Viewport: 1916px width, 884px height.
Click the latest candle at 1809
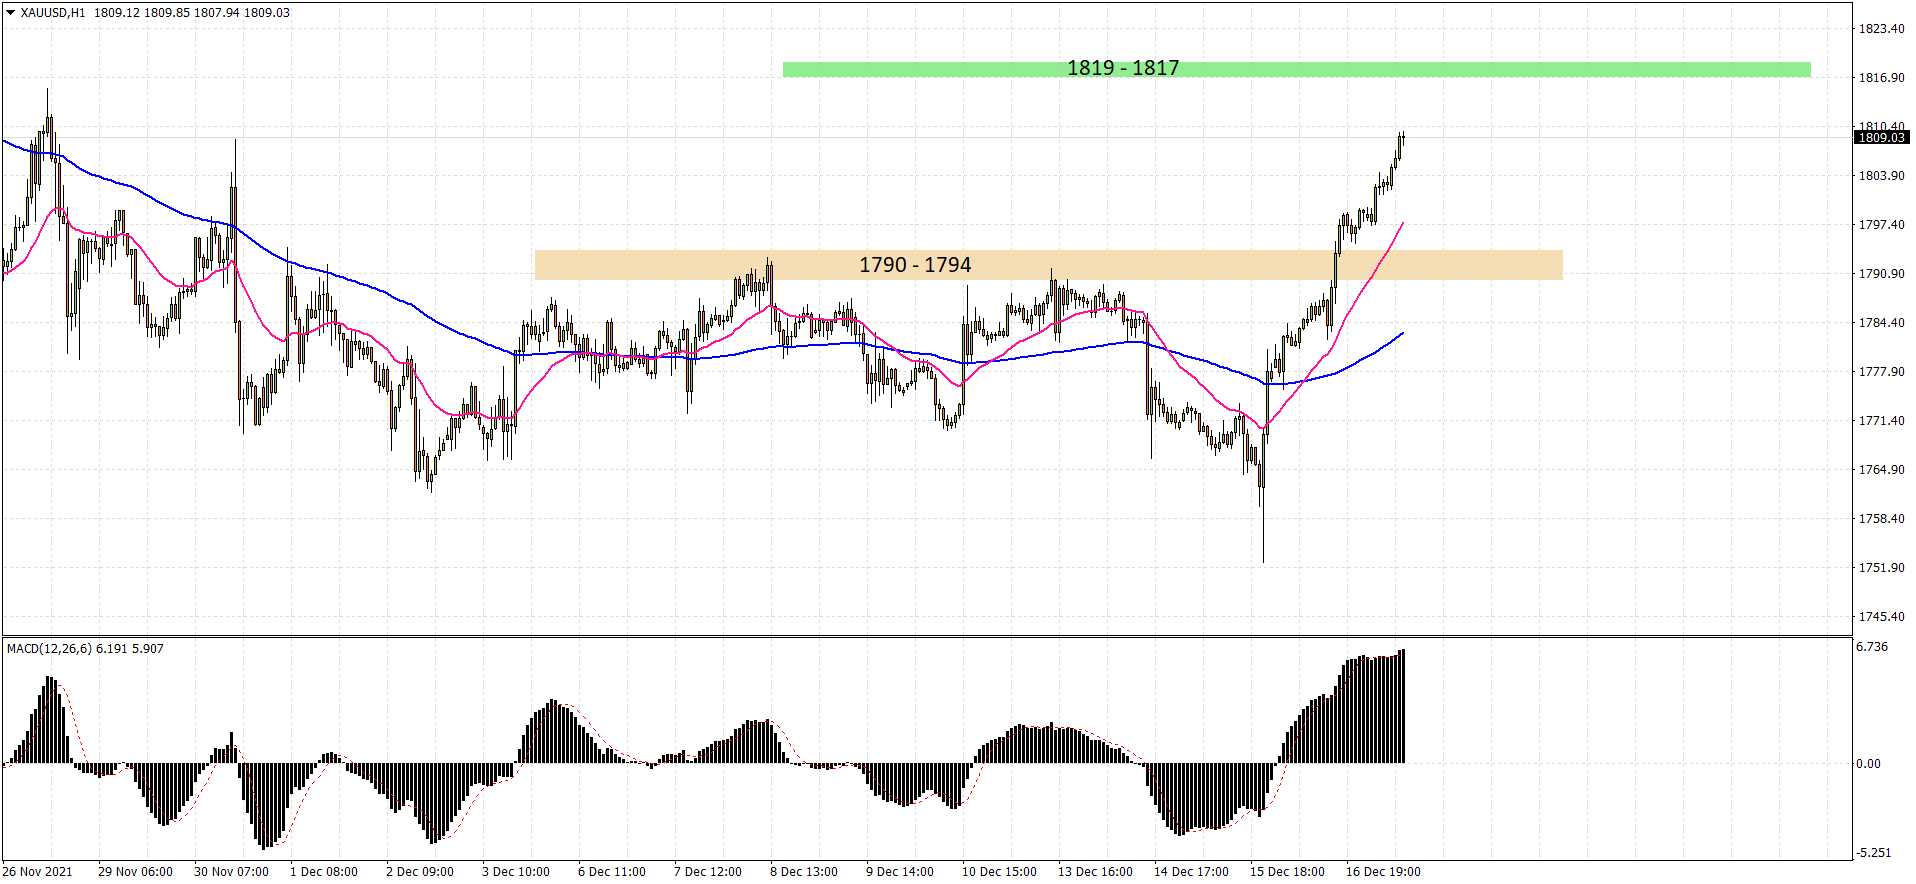pos(1403,138)
